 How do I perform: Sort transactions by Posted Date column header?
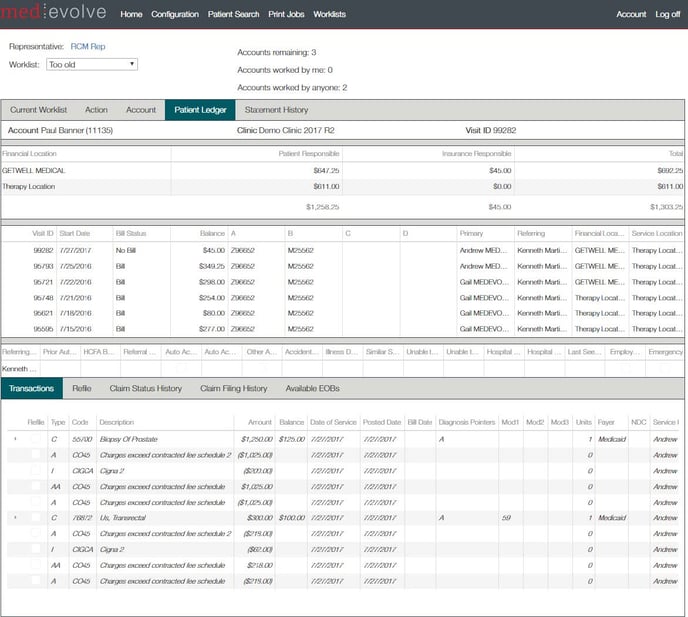381,422
